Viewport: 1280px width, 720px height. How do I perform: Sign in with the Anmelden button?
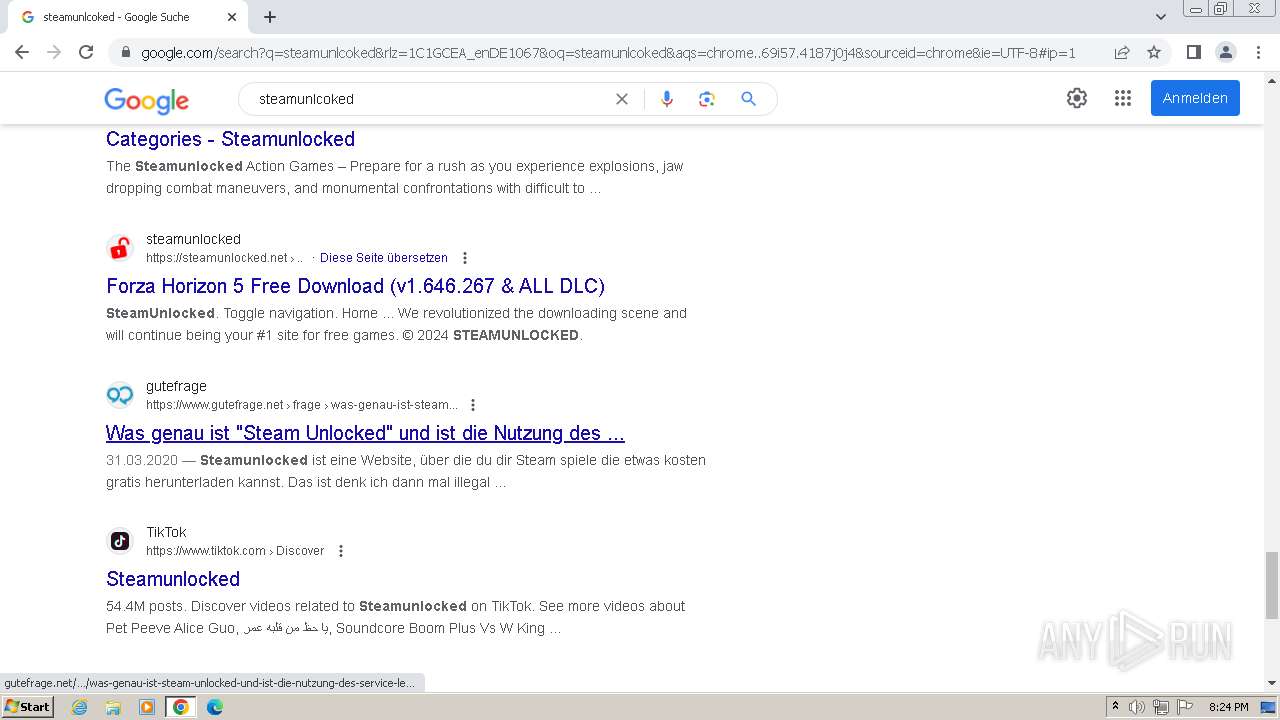pos(1195,98)
